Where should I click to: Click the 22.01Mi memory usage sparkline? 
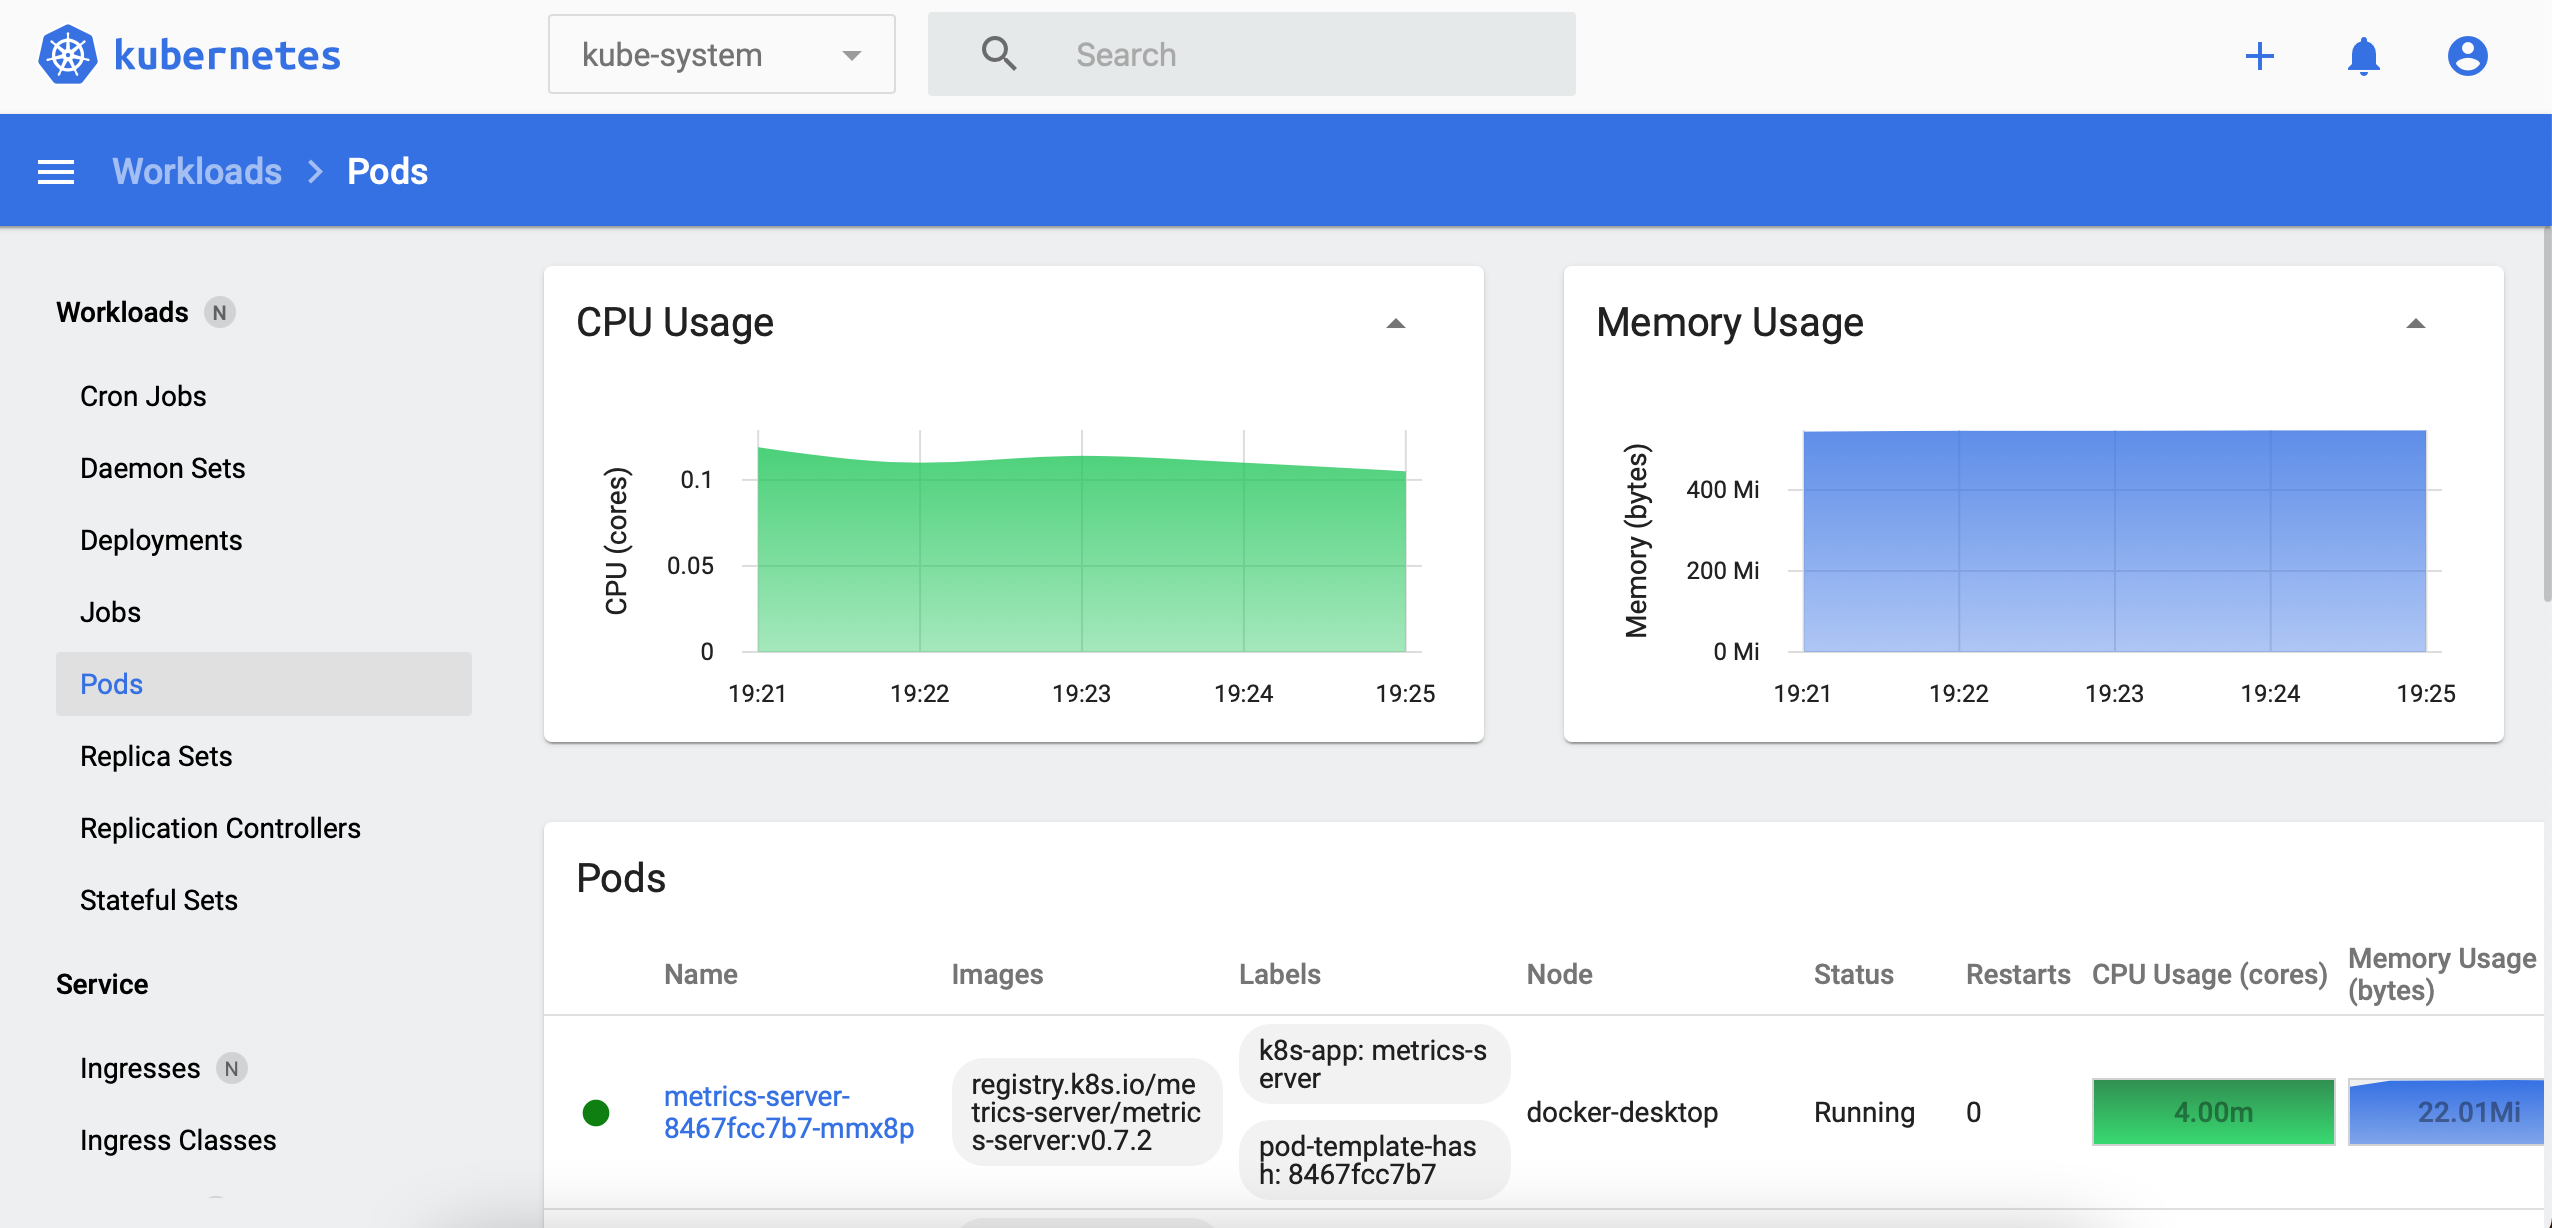[x=2446, y=1112]
